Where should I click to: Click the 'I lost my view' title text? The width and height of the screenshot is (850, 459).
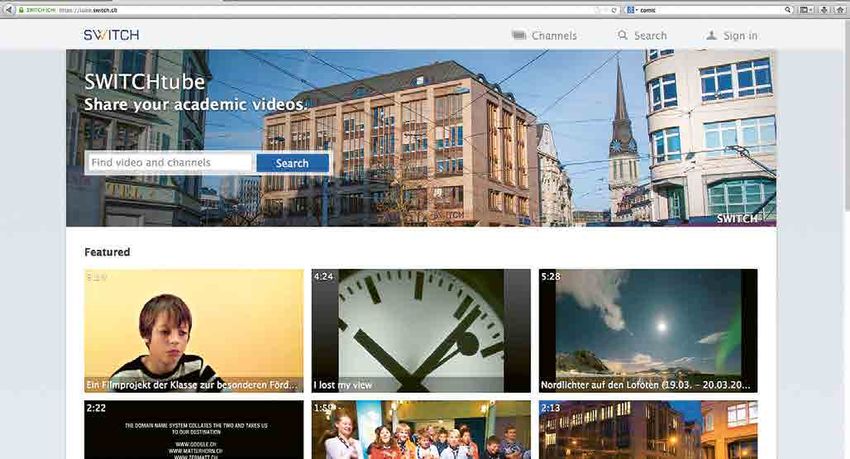tap(343, 385)
